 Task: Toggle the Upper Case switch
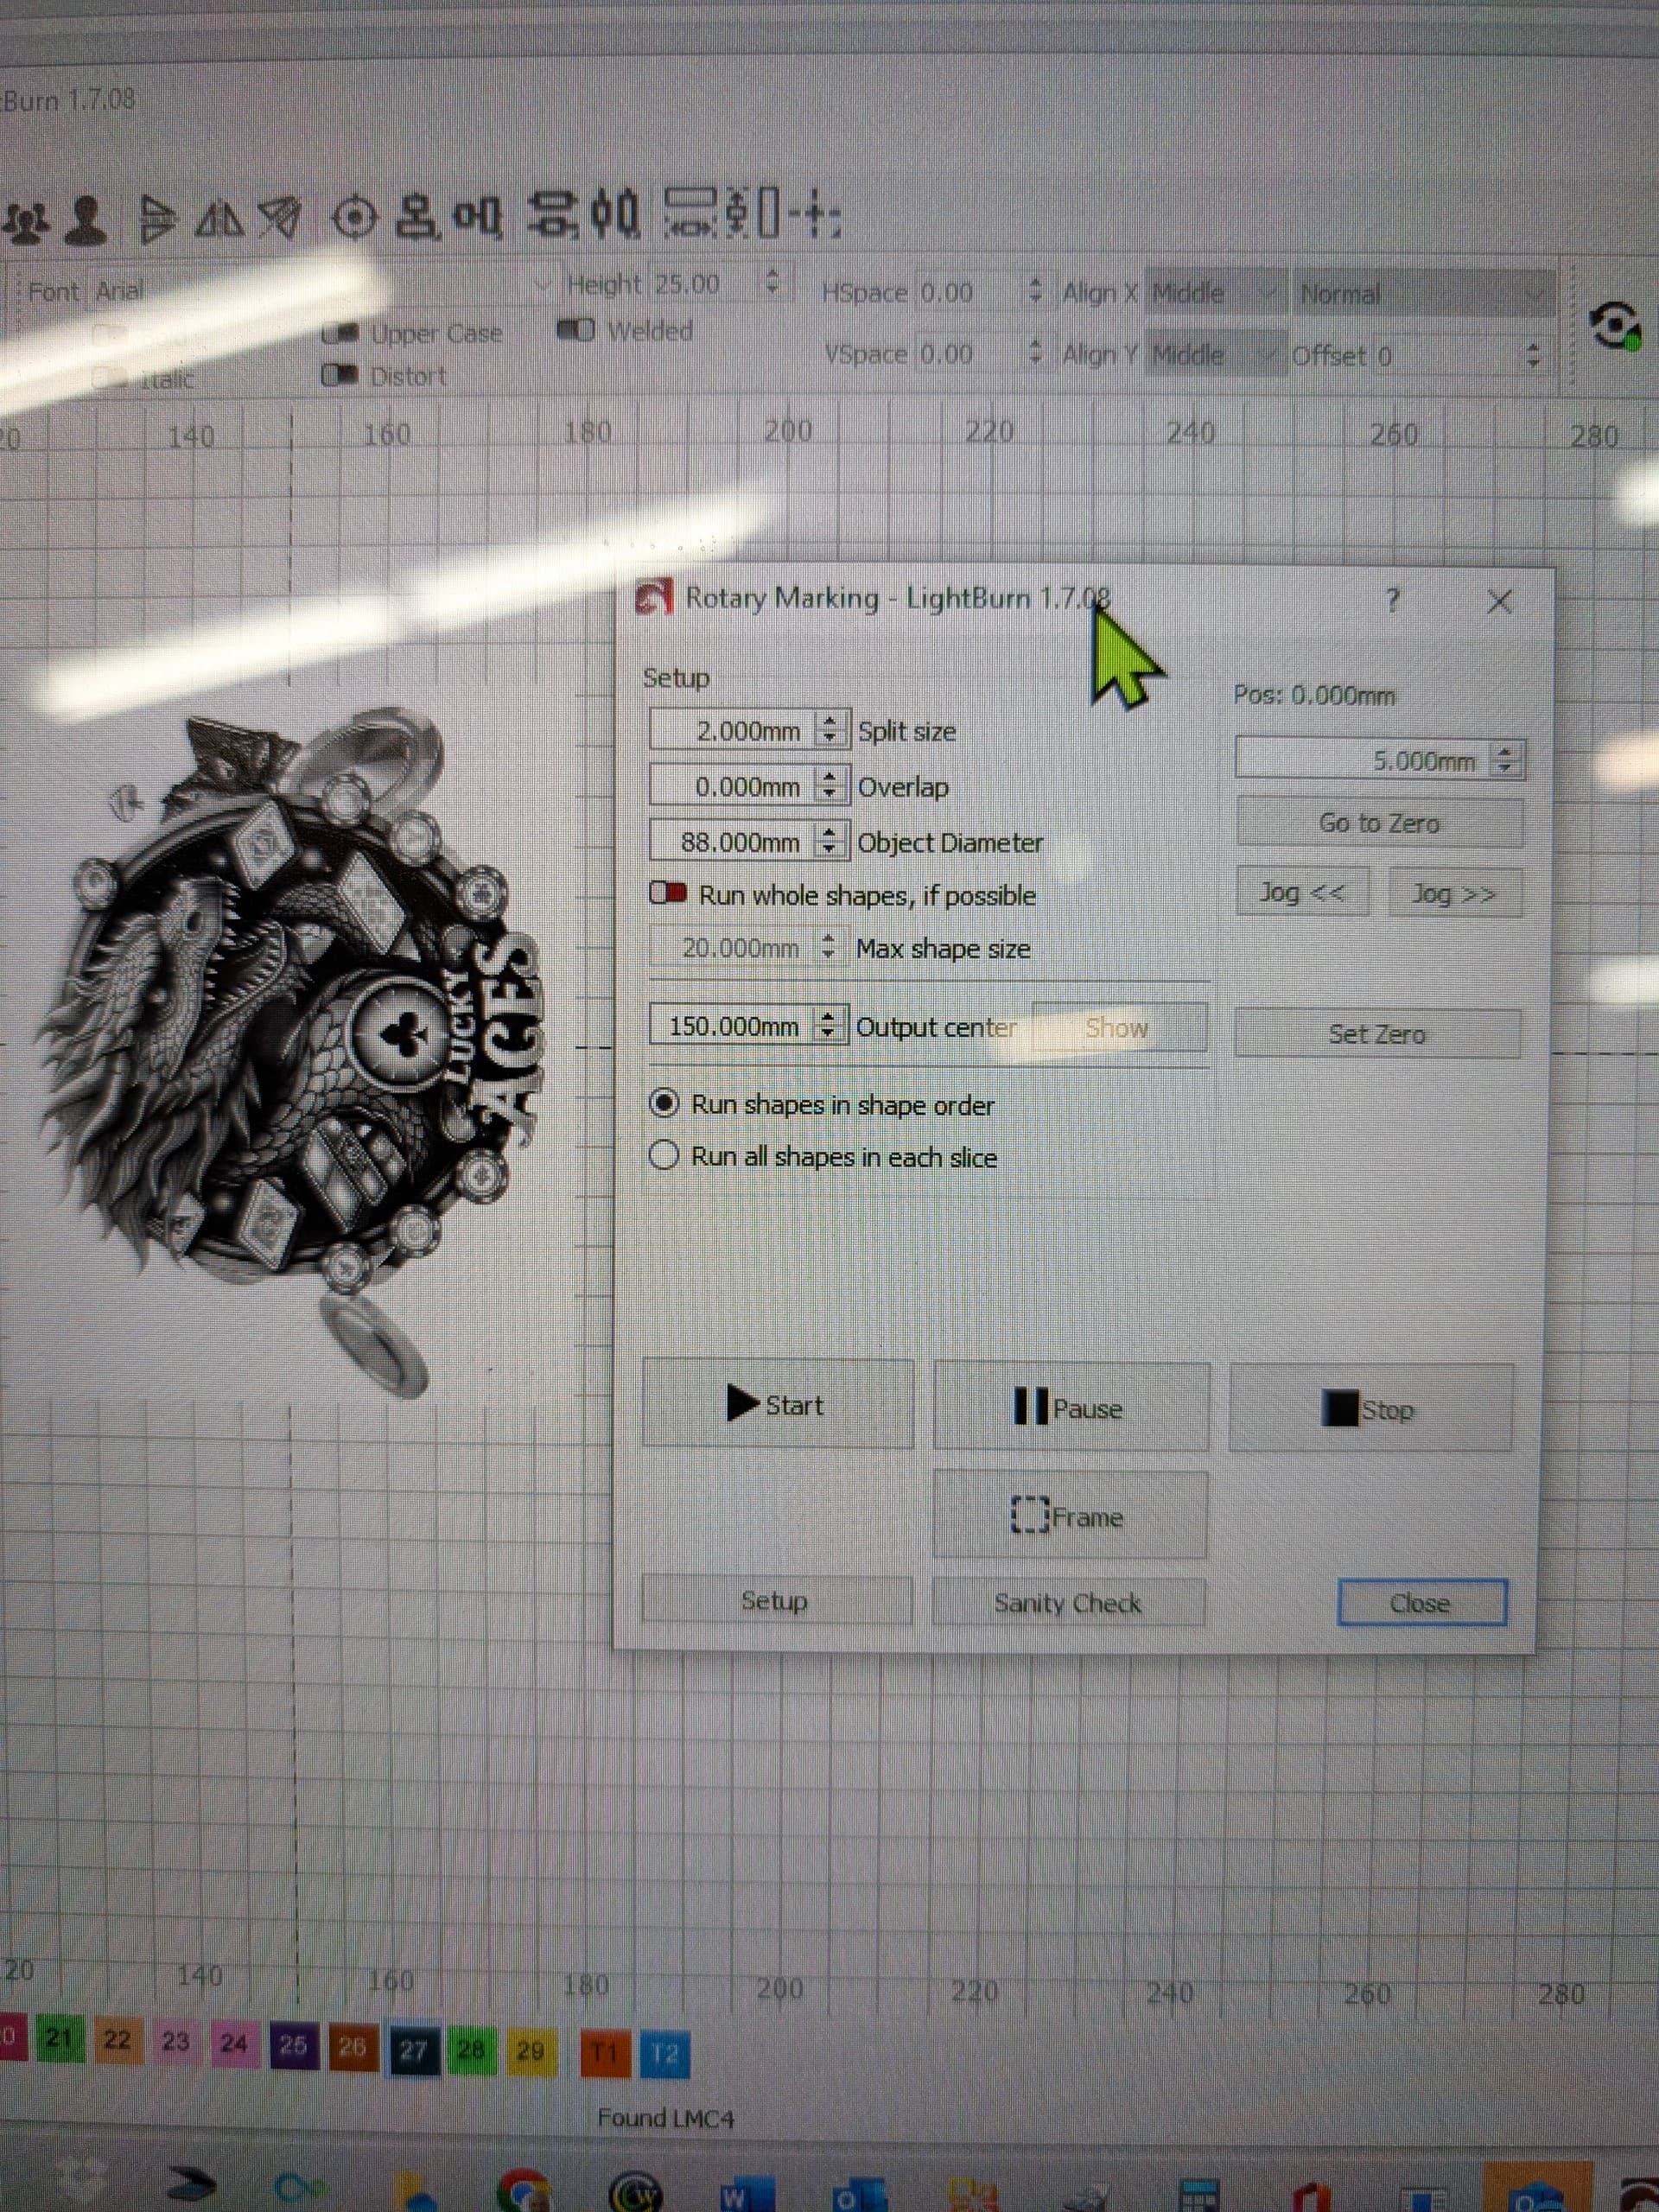click(339, 332)
